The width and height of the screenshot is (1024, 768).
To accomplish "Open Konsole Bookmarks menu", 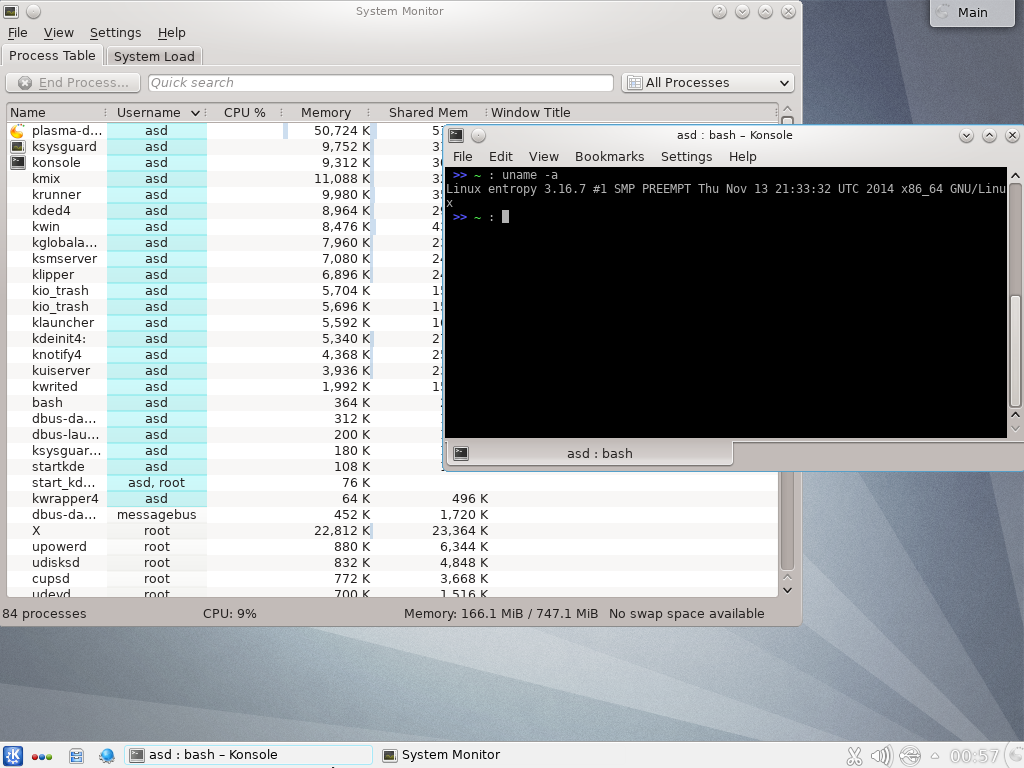I will [609, 157].
